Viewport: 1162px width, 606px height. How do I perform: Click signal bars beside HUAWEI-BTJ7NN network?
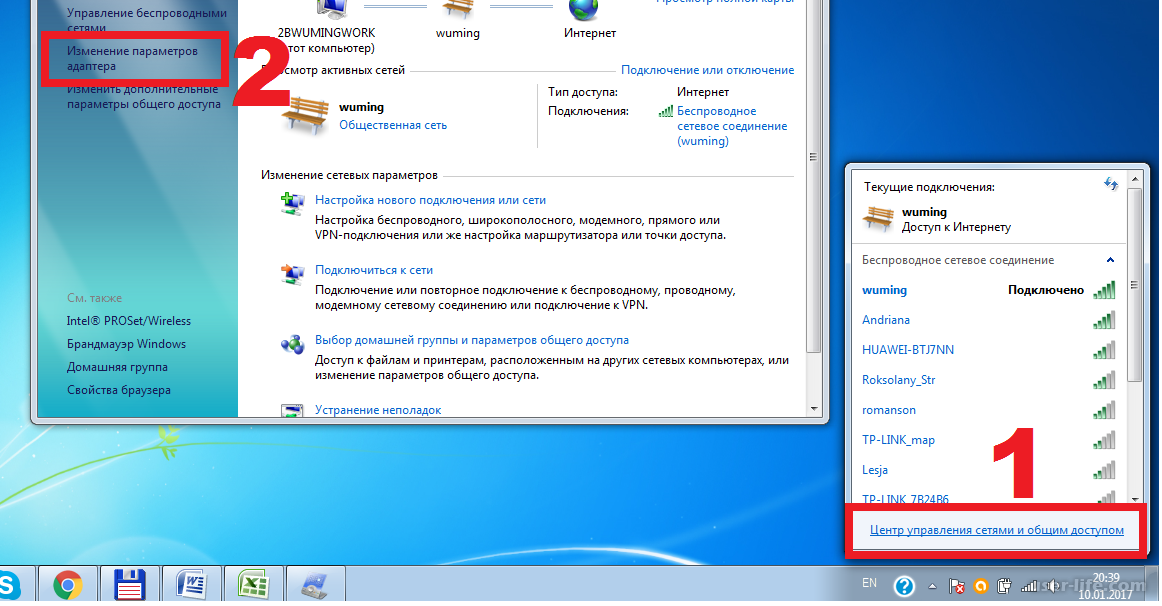[1104, 350]
